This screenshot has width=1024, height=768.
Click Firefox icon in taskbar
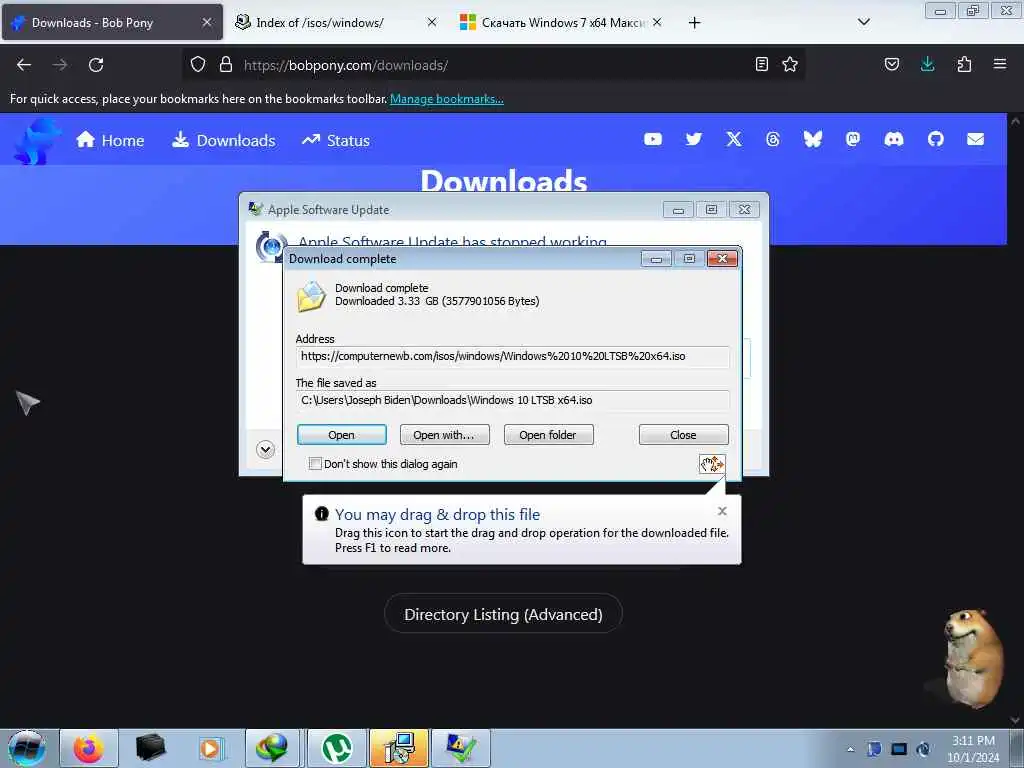coord(89,748)
